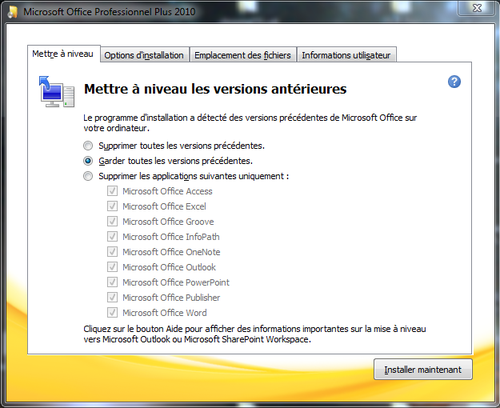The height and width of the screenshot is (408, 500).
Task: Toggle the Microsoft Office Outlook checkbox
Action: 112,267
